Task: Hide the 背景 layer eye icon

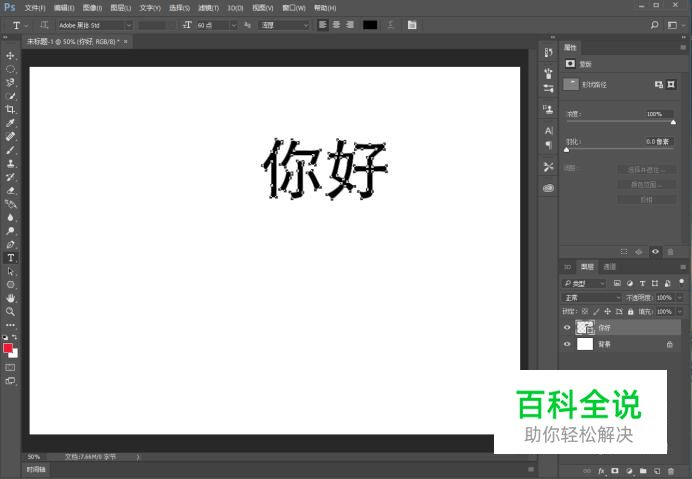Action: coord(567,344)
